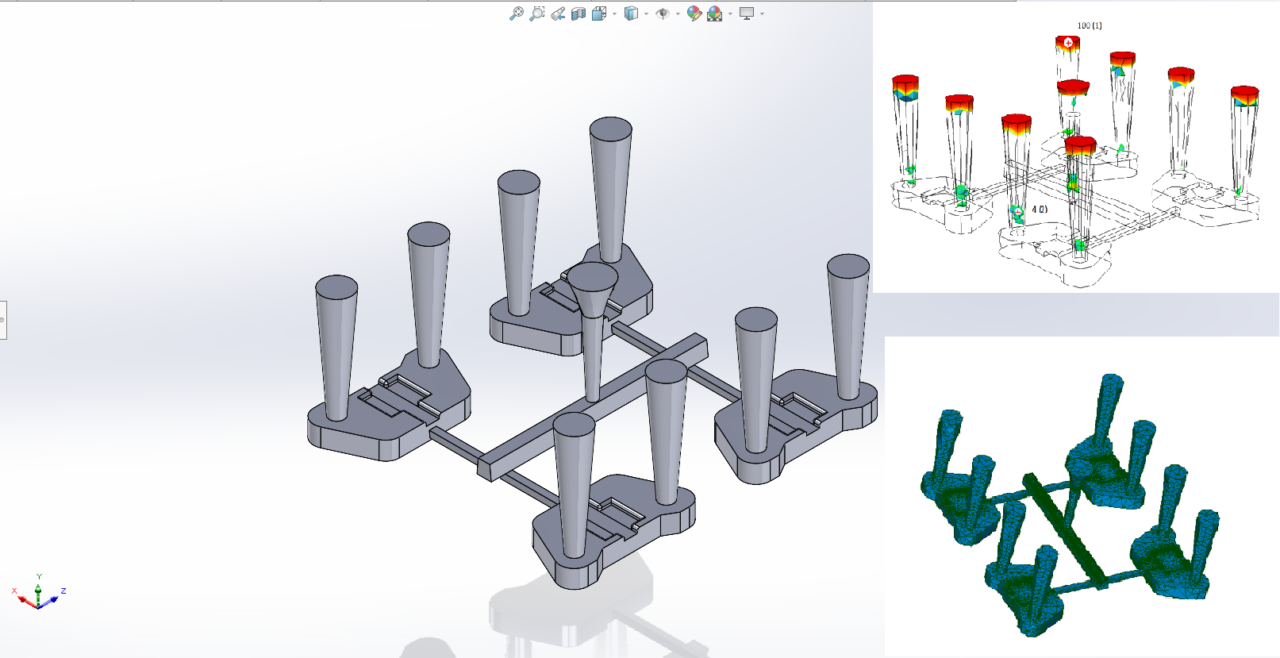Viewport: 1280px width, 658px height.
Task: Click the Display Style cube icon
Action: 630,14
